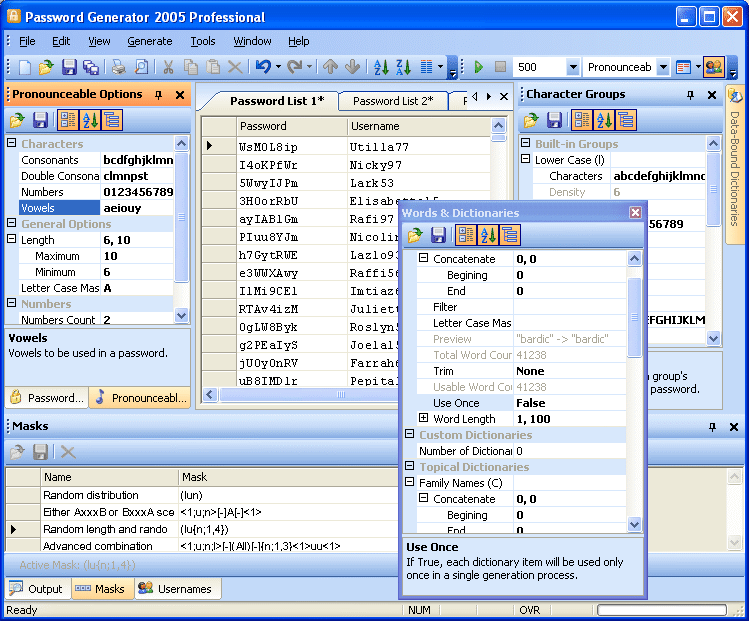This screenshot has width=749, height=621.
Task: Click the Copy icon in main toolbar
Action: click(x=191, y=67)
